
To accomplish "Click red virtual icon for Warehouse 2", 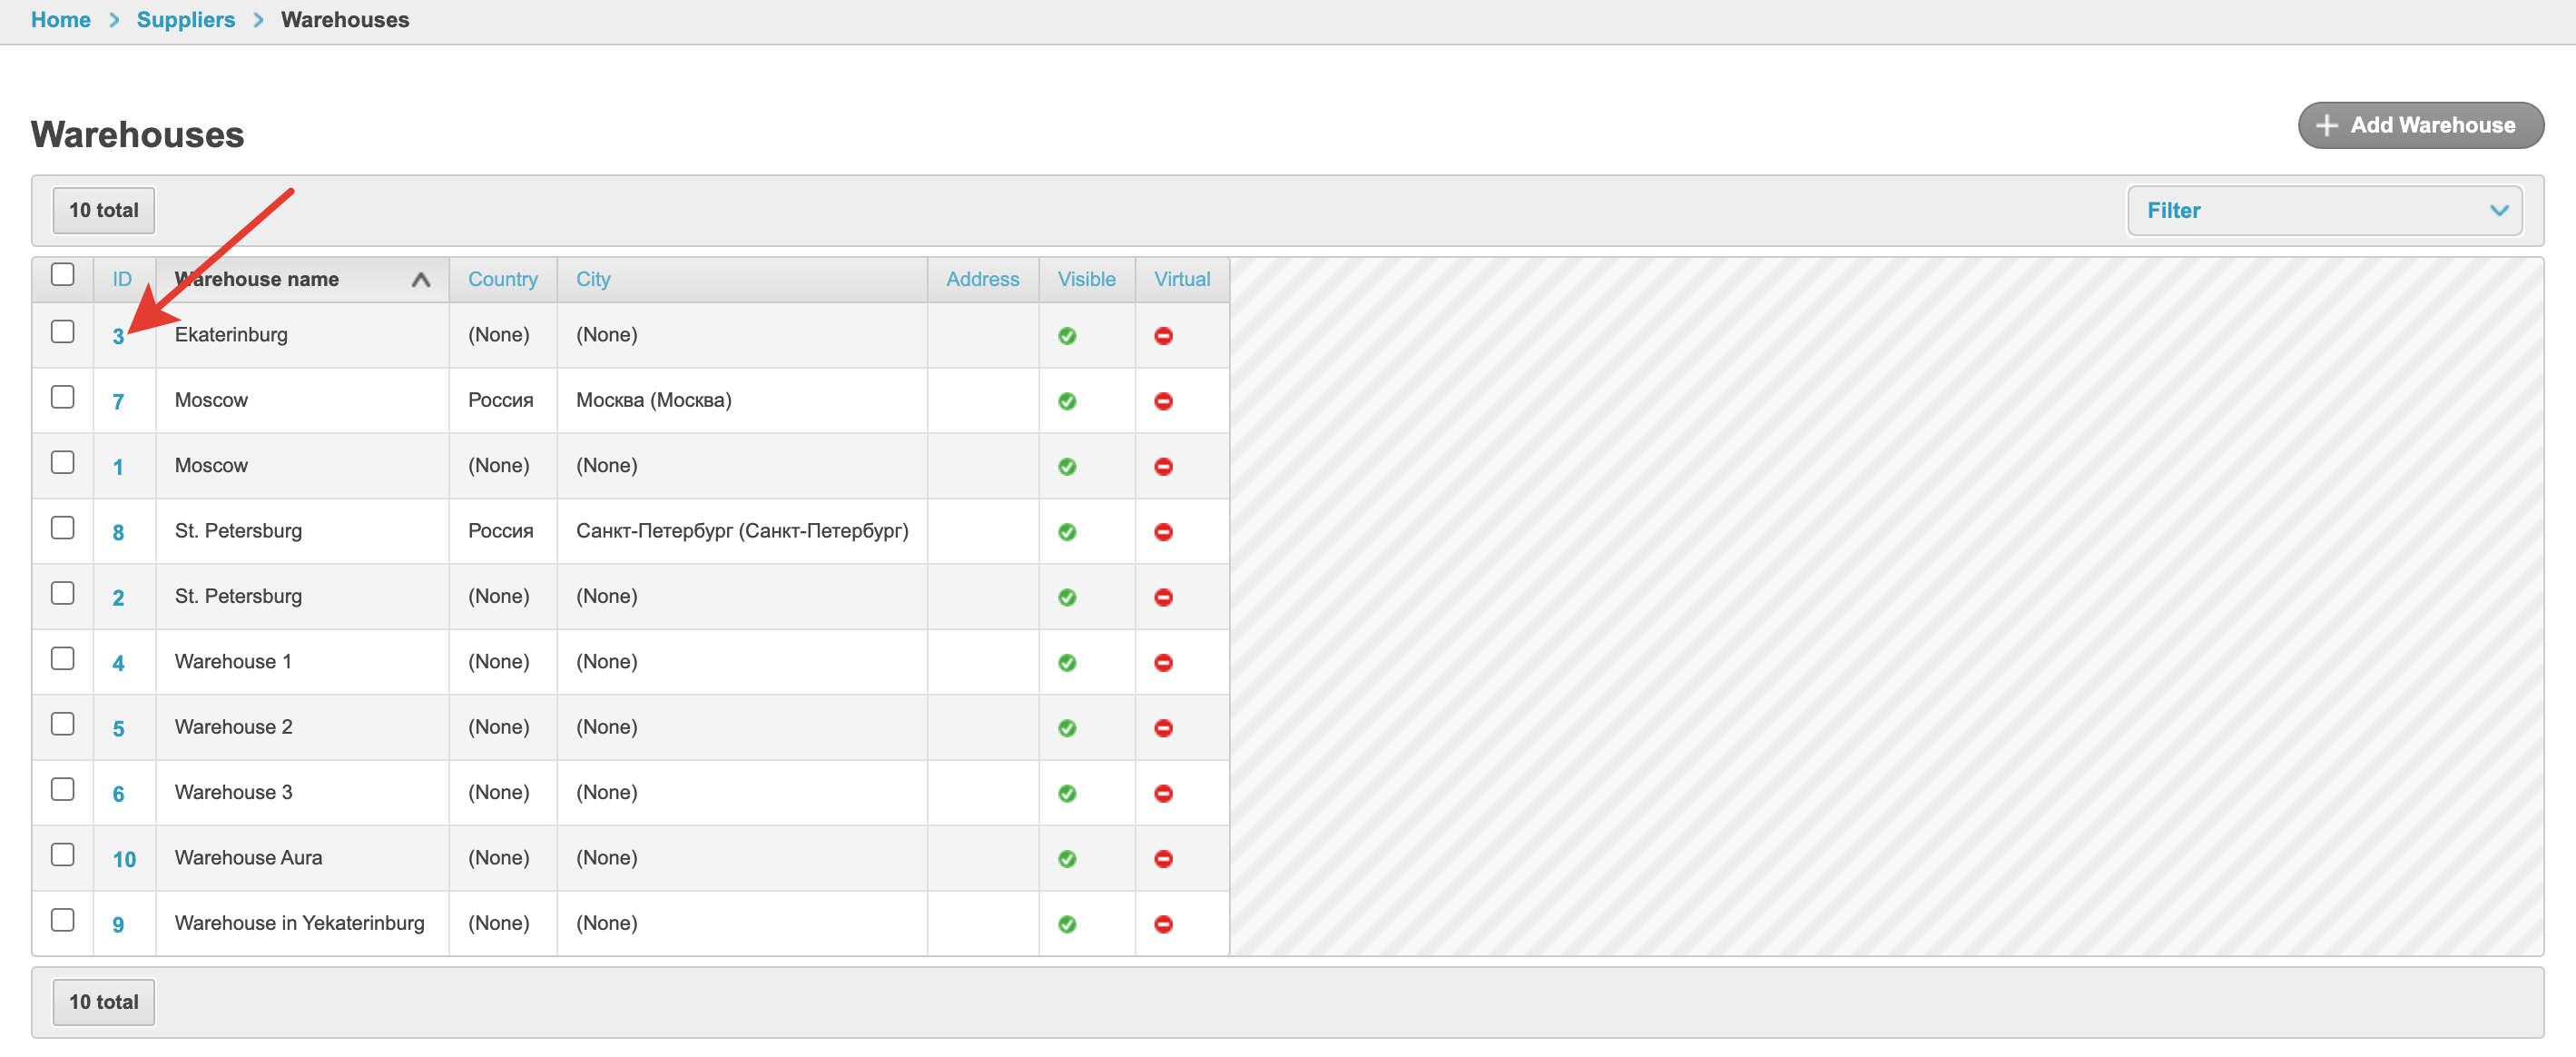I will 1163,728.
